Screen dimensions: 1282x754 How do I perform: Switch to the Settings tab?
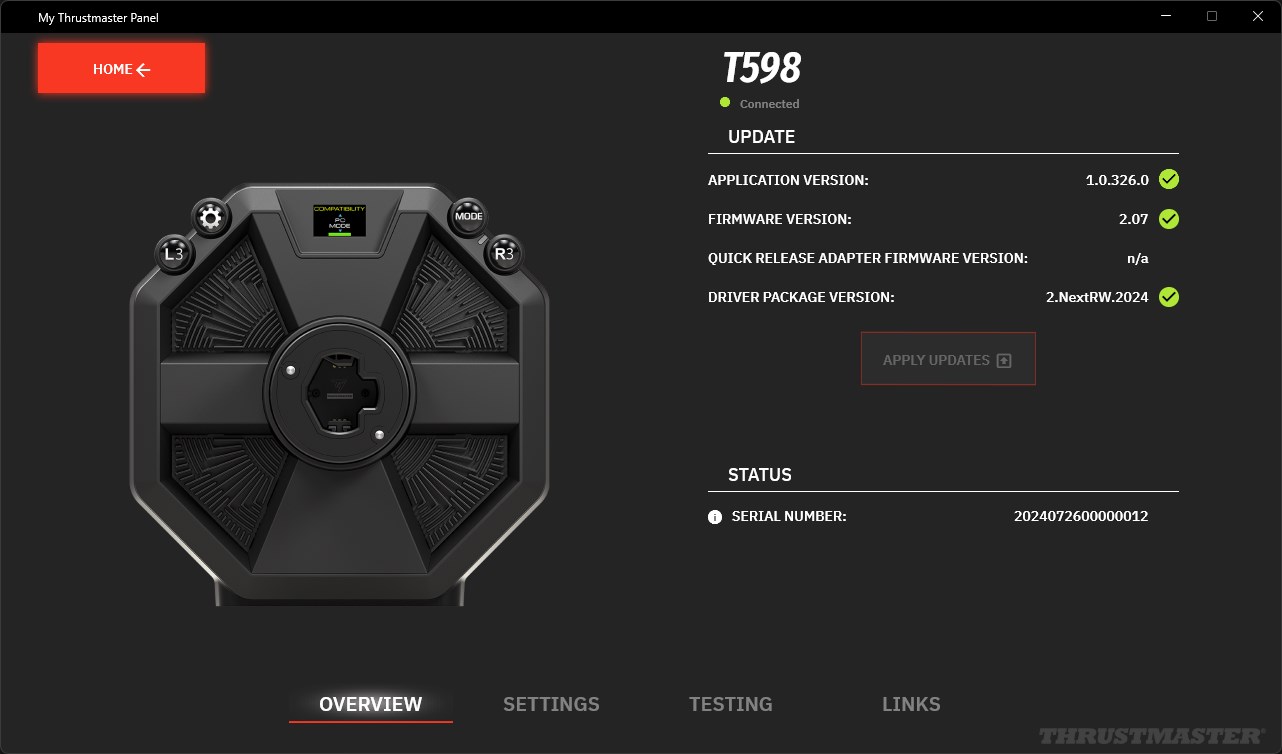(551, 704)
